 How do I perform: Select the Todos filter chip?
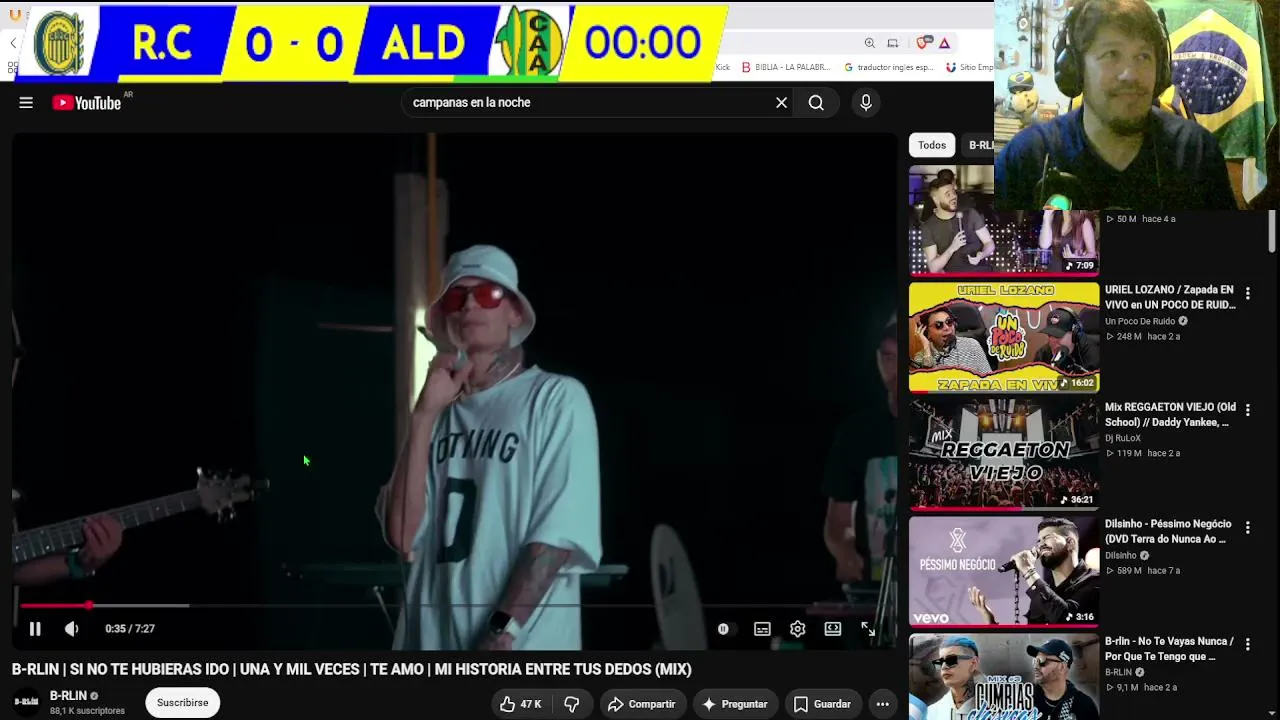click(932, 145)
